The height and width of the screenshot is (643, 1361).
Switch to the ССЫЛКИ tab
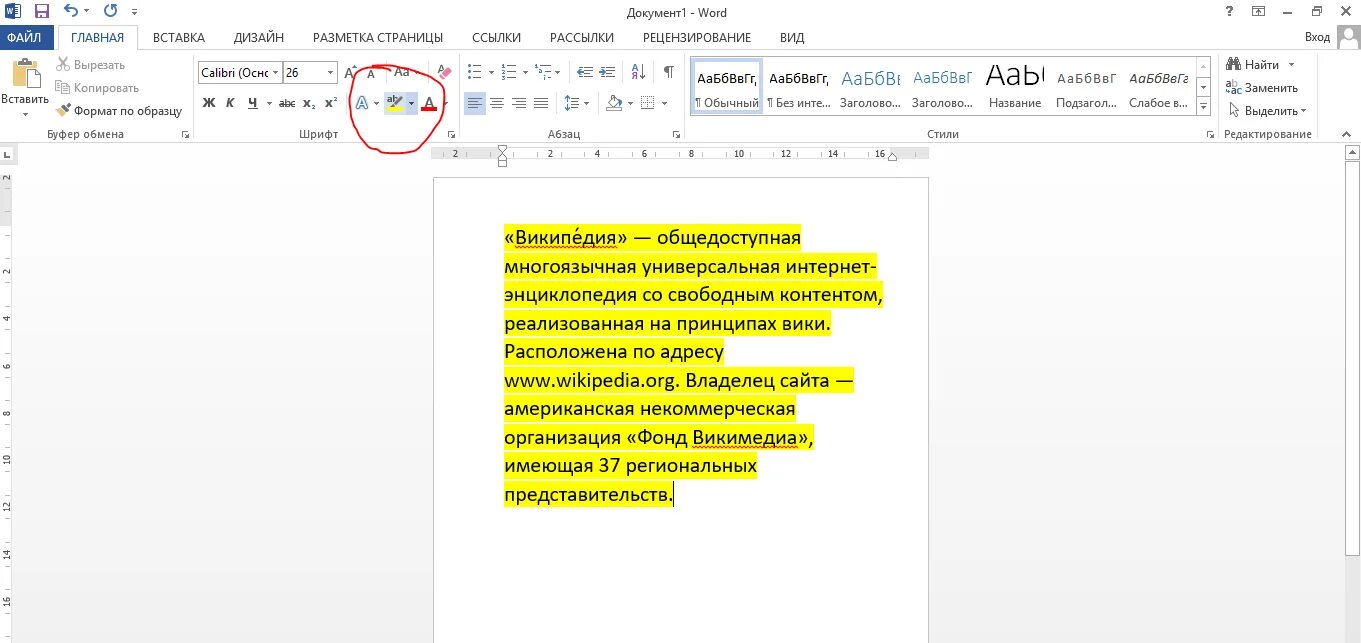pyautogui.click(x=496, y=38)
